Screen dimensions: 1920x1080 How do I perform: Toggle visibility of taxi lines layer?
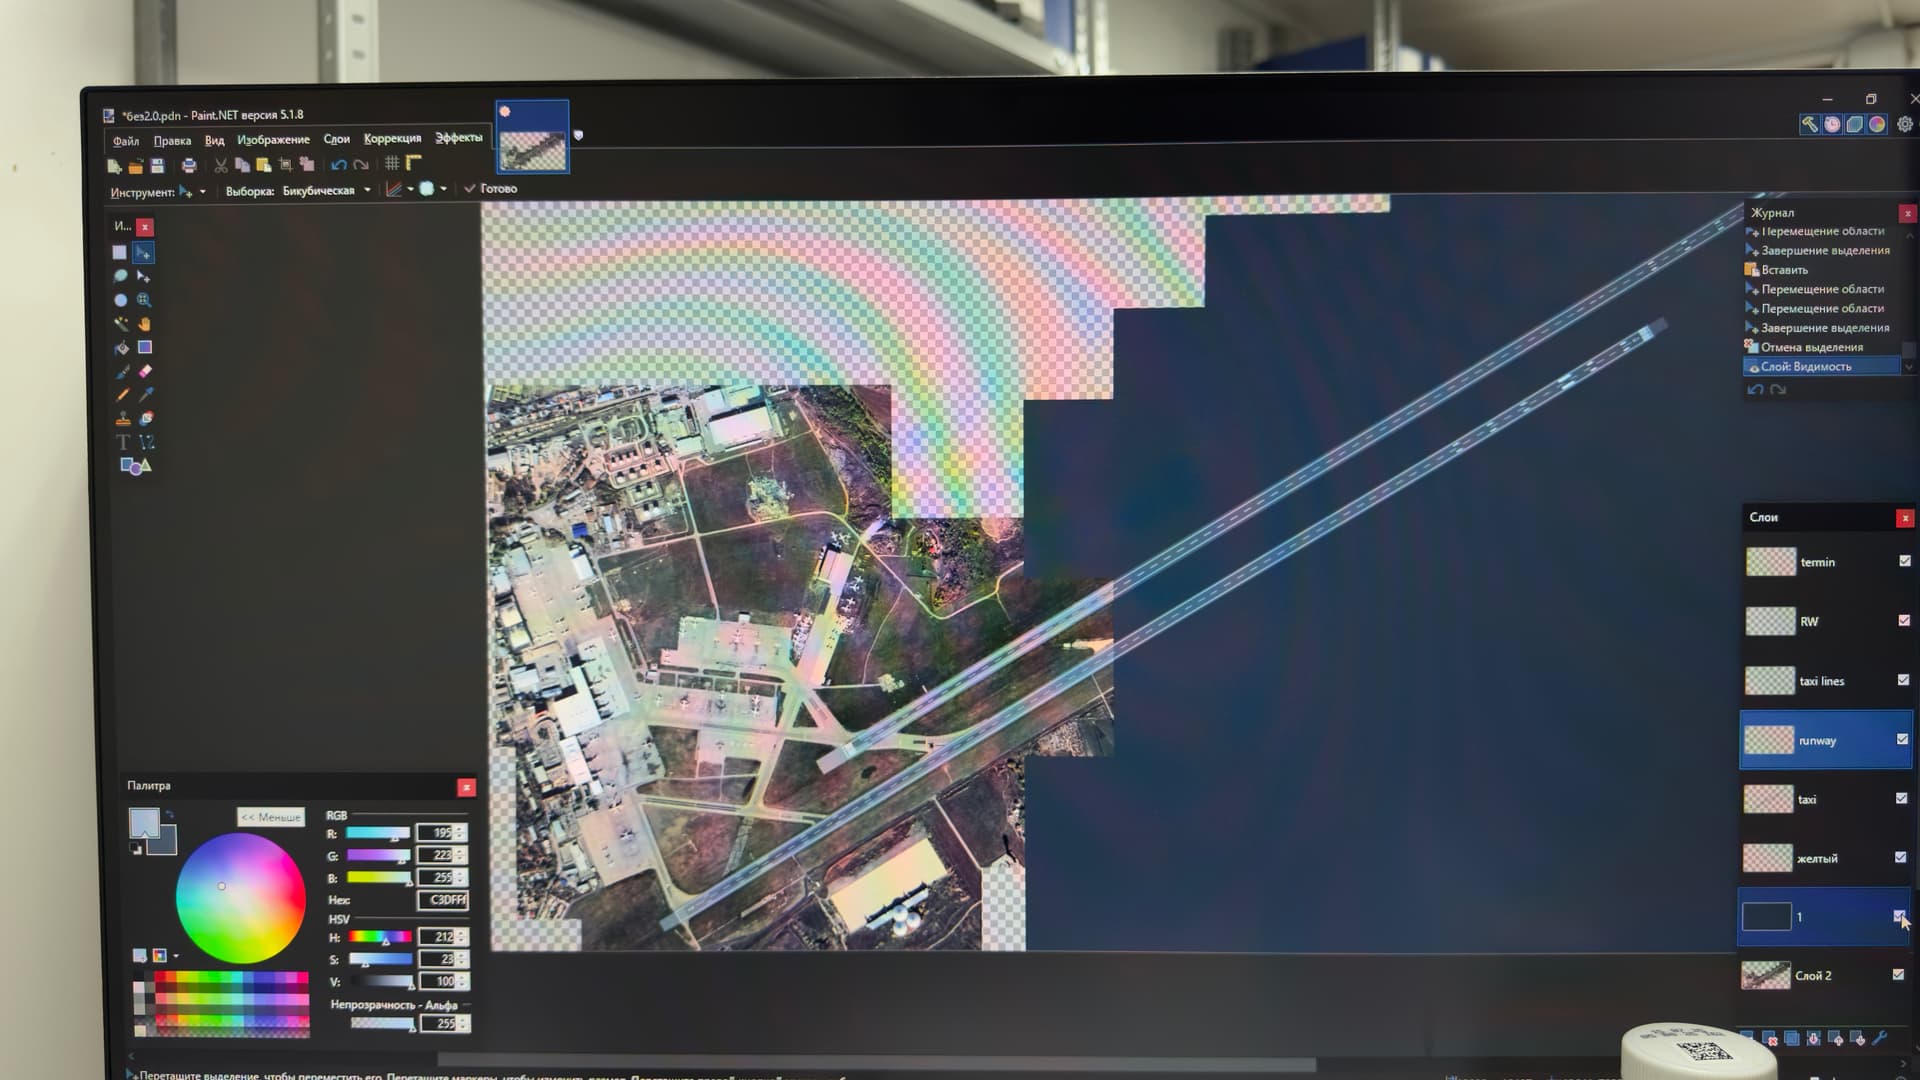point(1903,680)
